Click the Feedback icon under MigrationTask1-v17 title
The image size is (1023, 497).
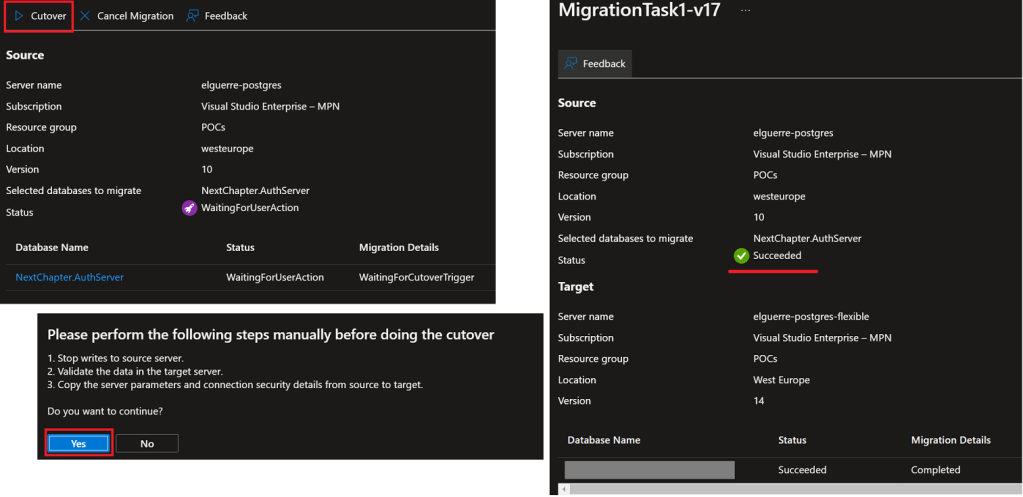(x=572, y=63)
